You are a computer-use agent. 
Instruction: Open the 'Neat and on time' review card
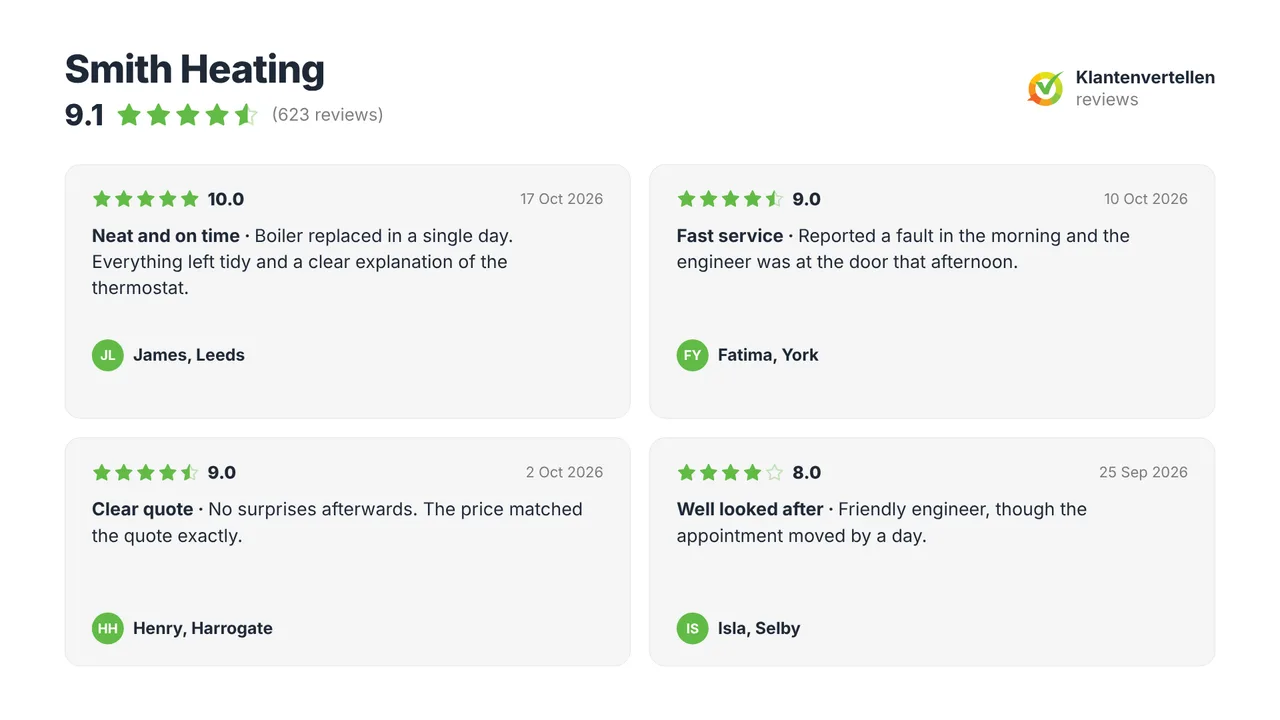click(348, 291)
